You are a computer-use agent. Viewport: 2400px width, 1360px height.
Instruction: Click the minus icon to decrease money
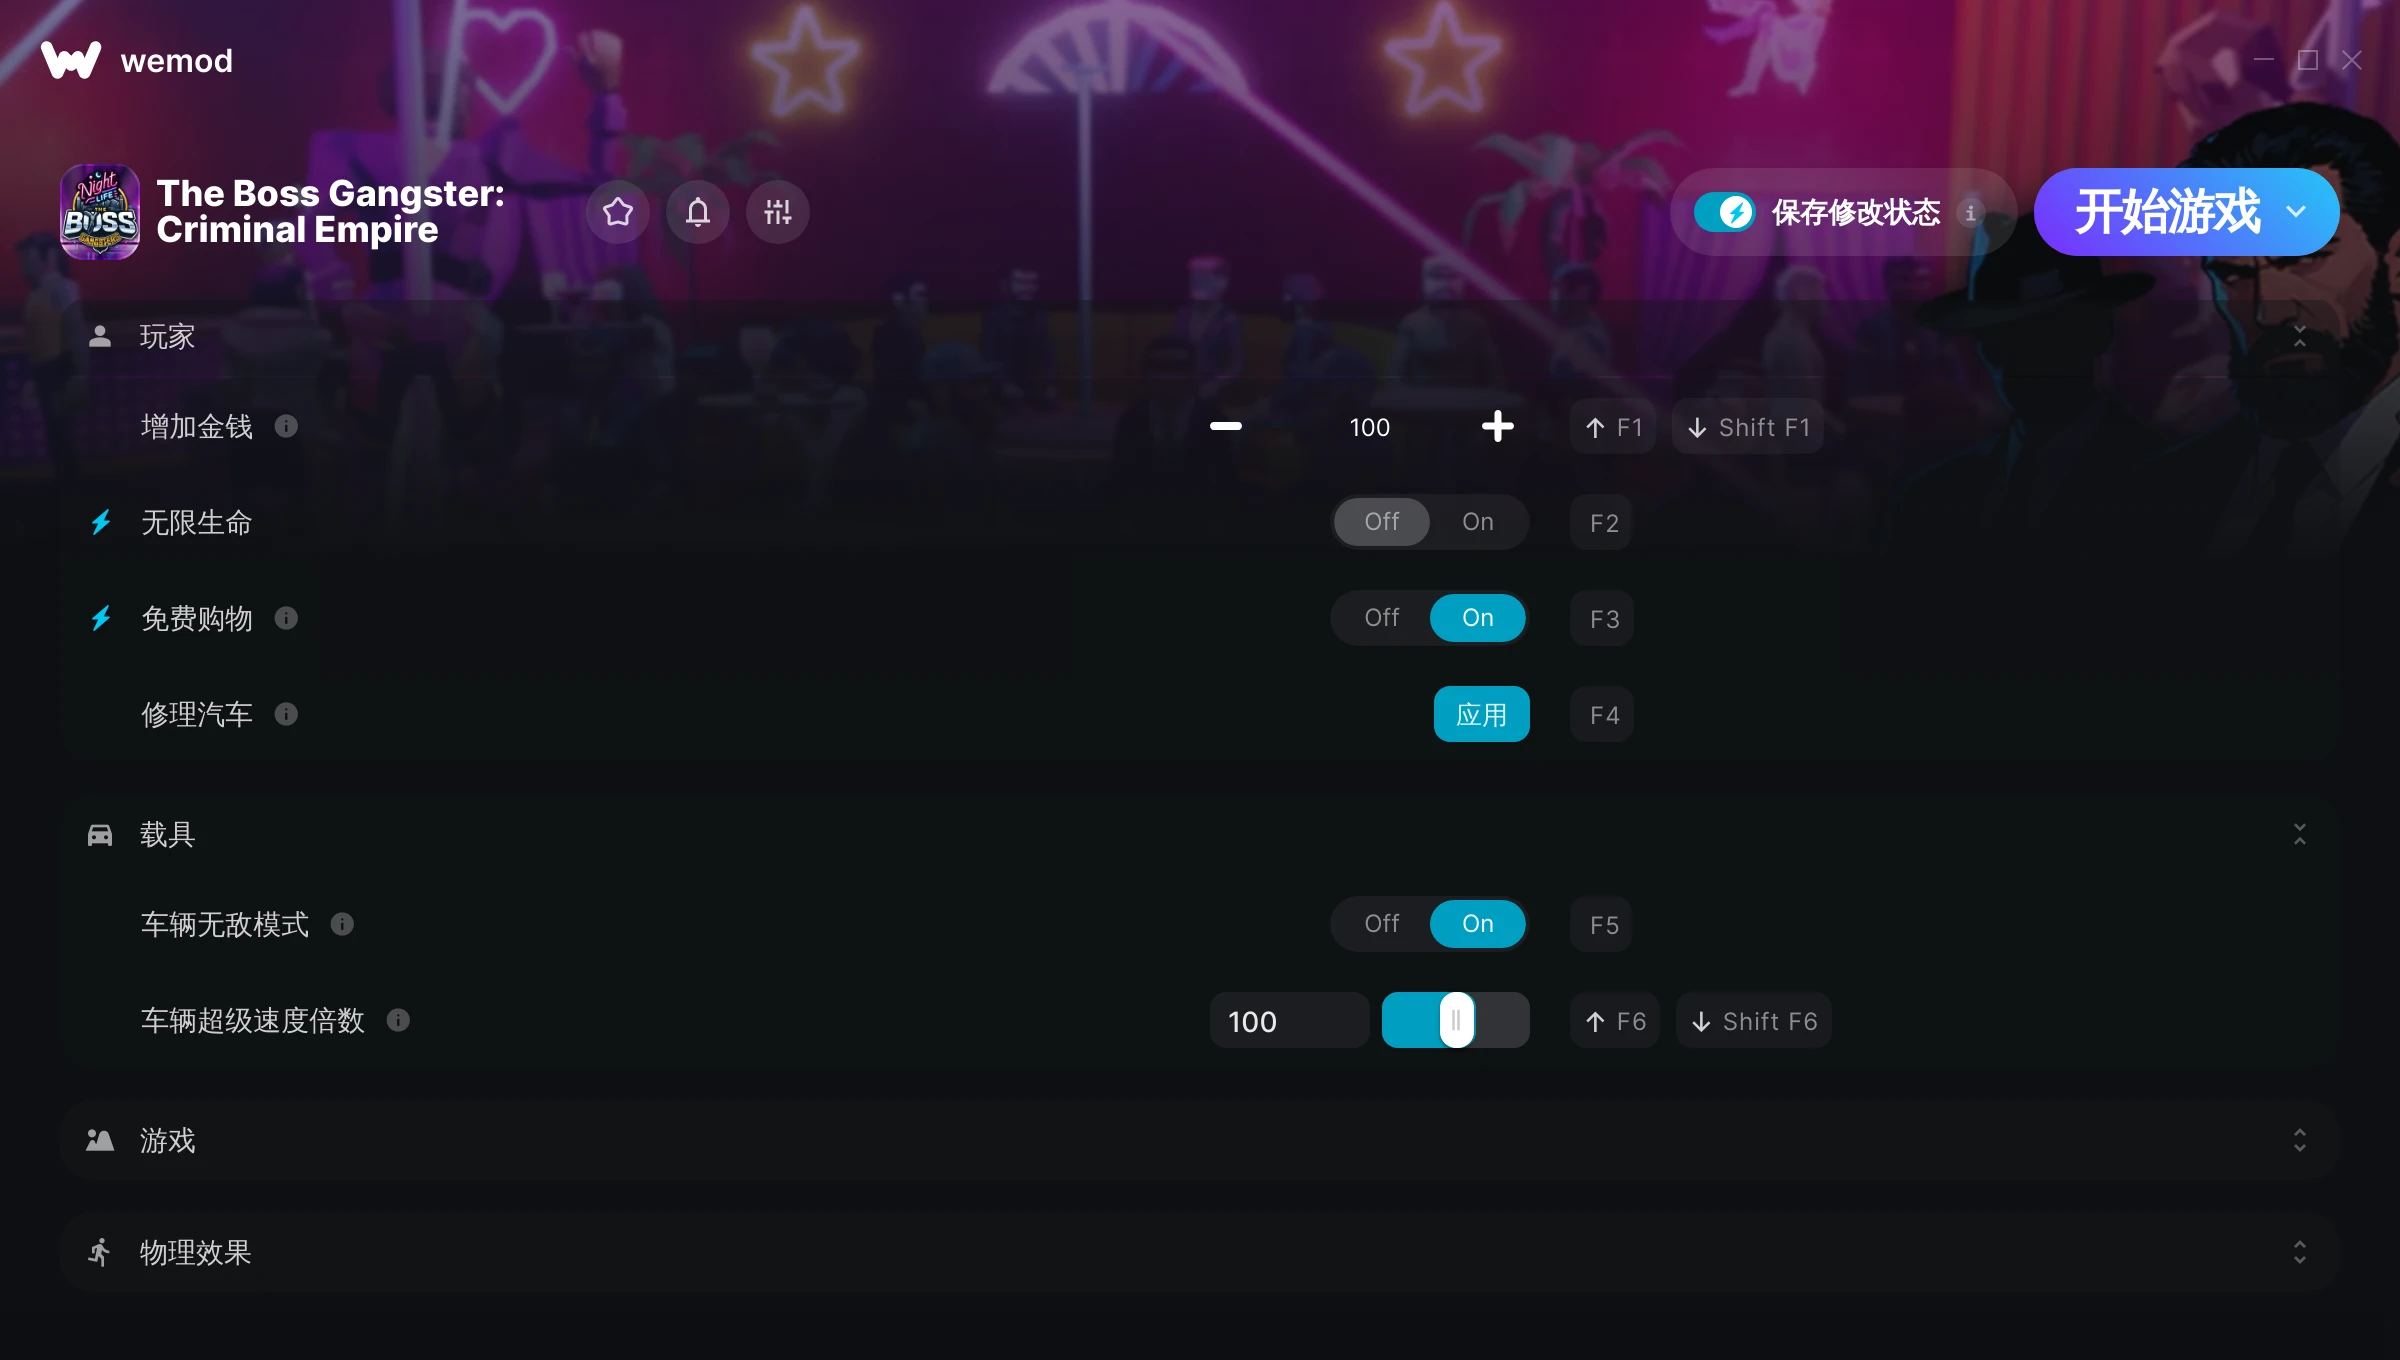coord(1226,426)
